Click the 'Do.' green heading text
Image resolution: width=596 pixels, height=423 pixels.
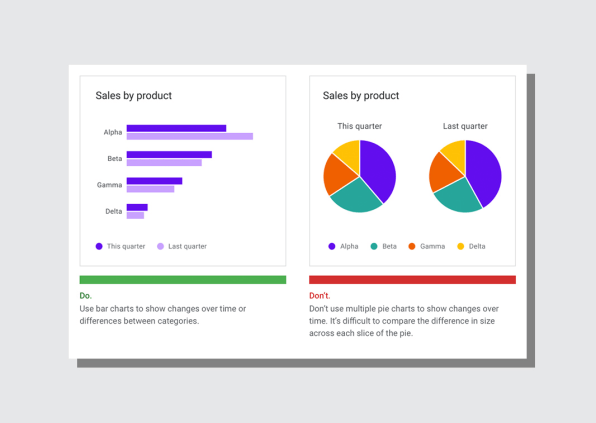coord(86,296)
